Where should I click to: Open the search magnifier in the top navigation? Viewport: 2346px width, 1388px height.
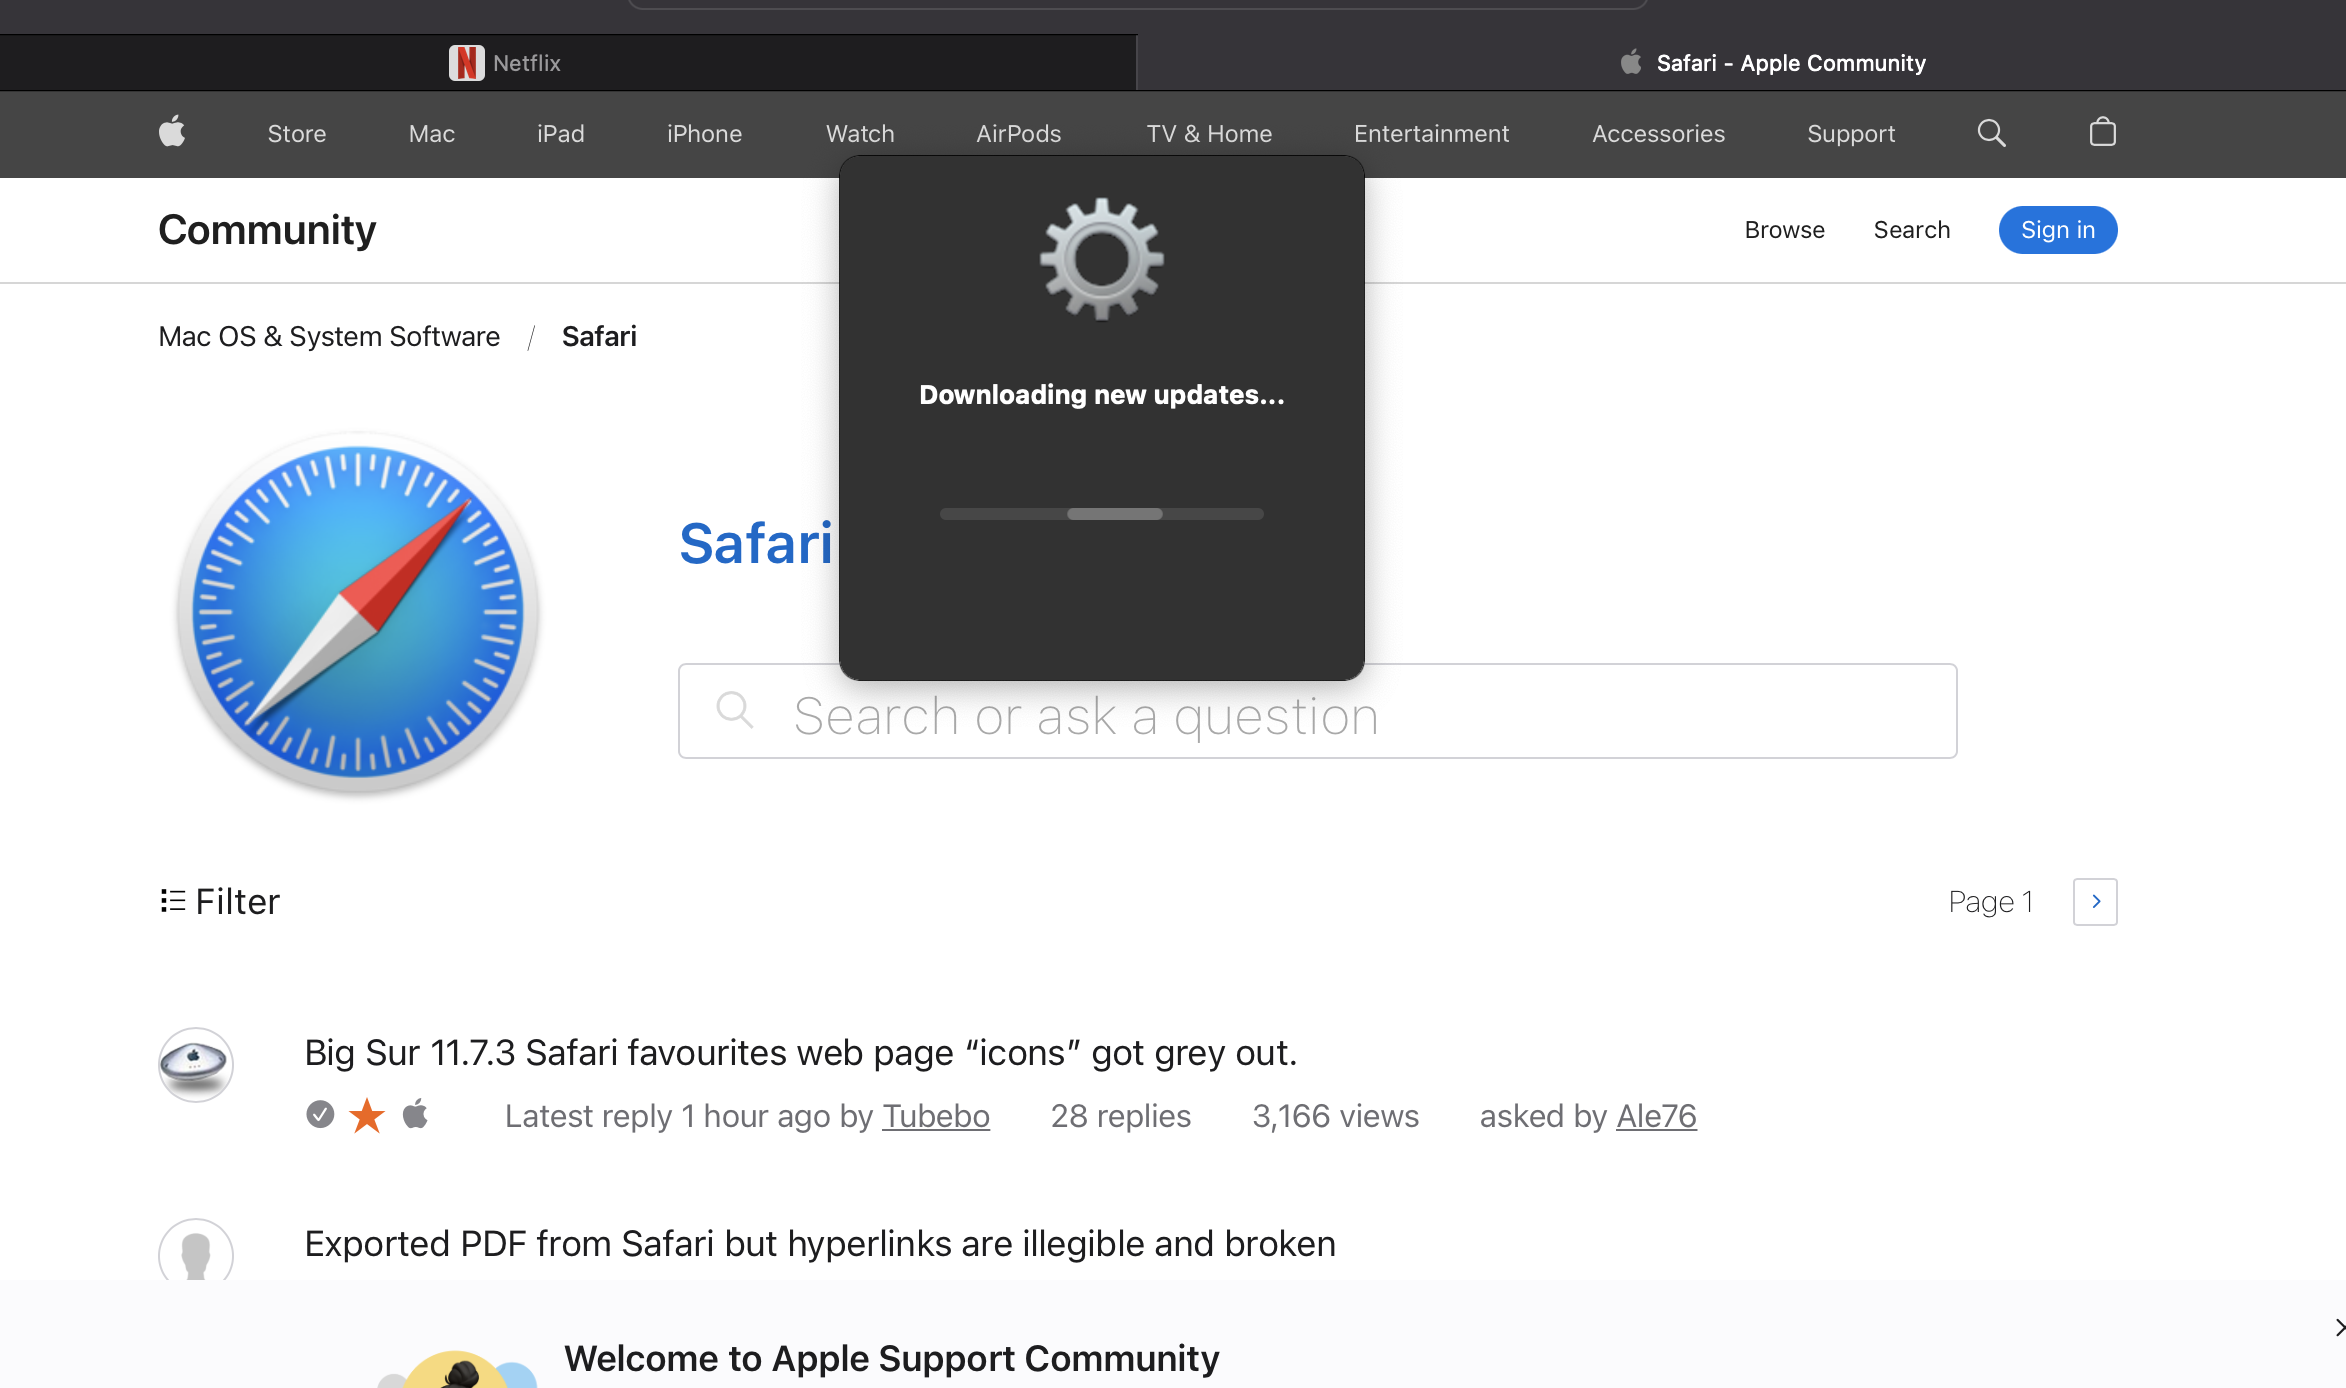coord(1991,133)
